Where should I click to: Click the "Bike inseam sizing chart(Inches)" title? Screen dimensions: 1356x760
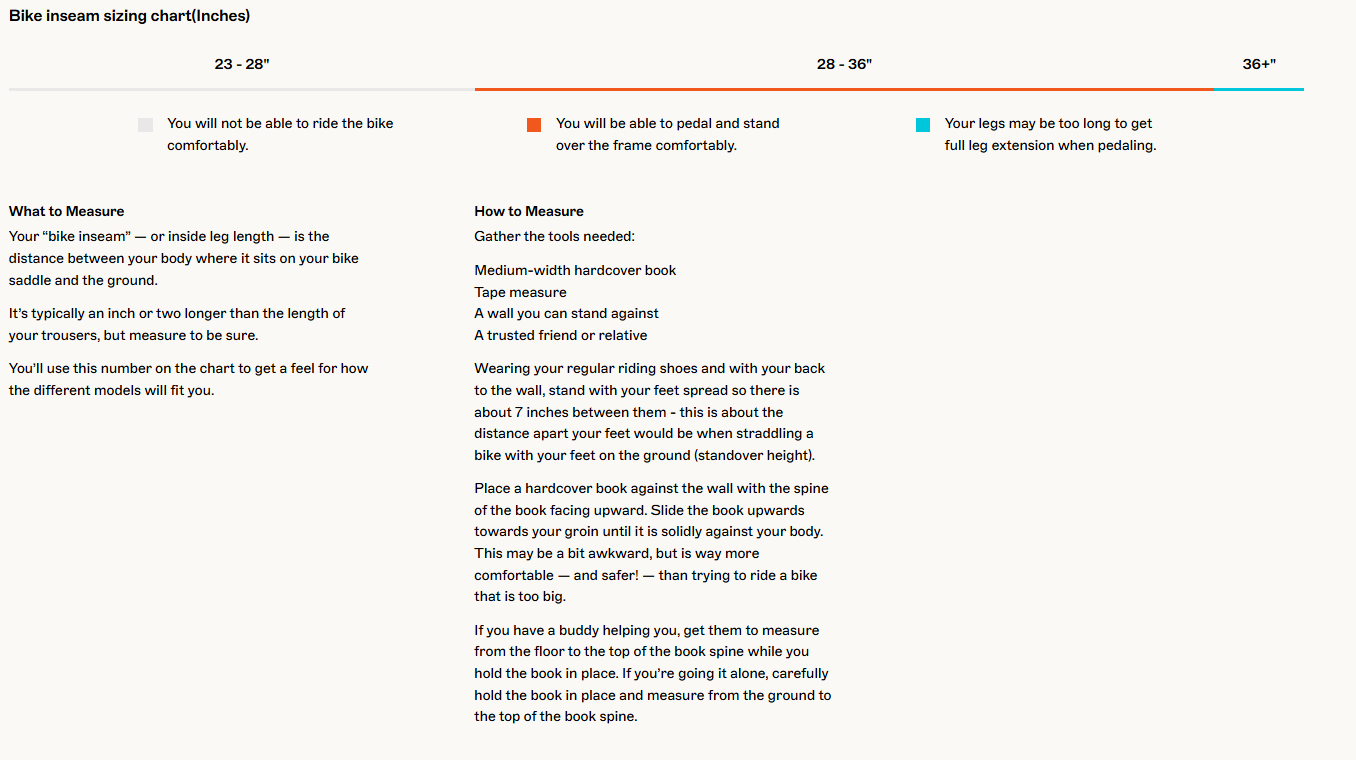point(130,16)
